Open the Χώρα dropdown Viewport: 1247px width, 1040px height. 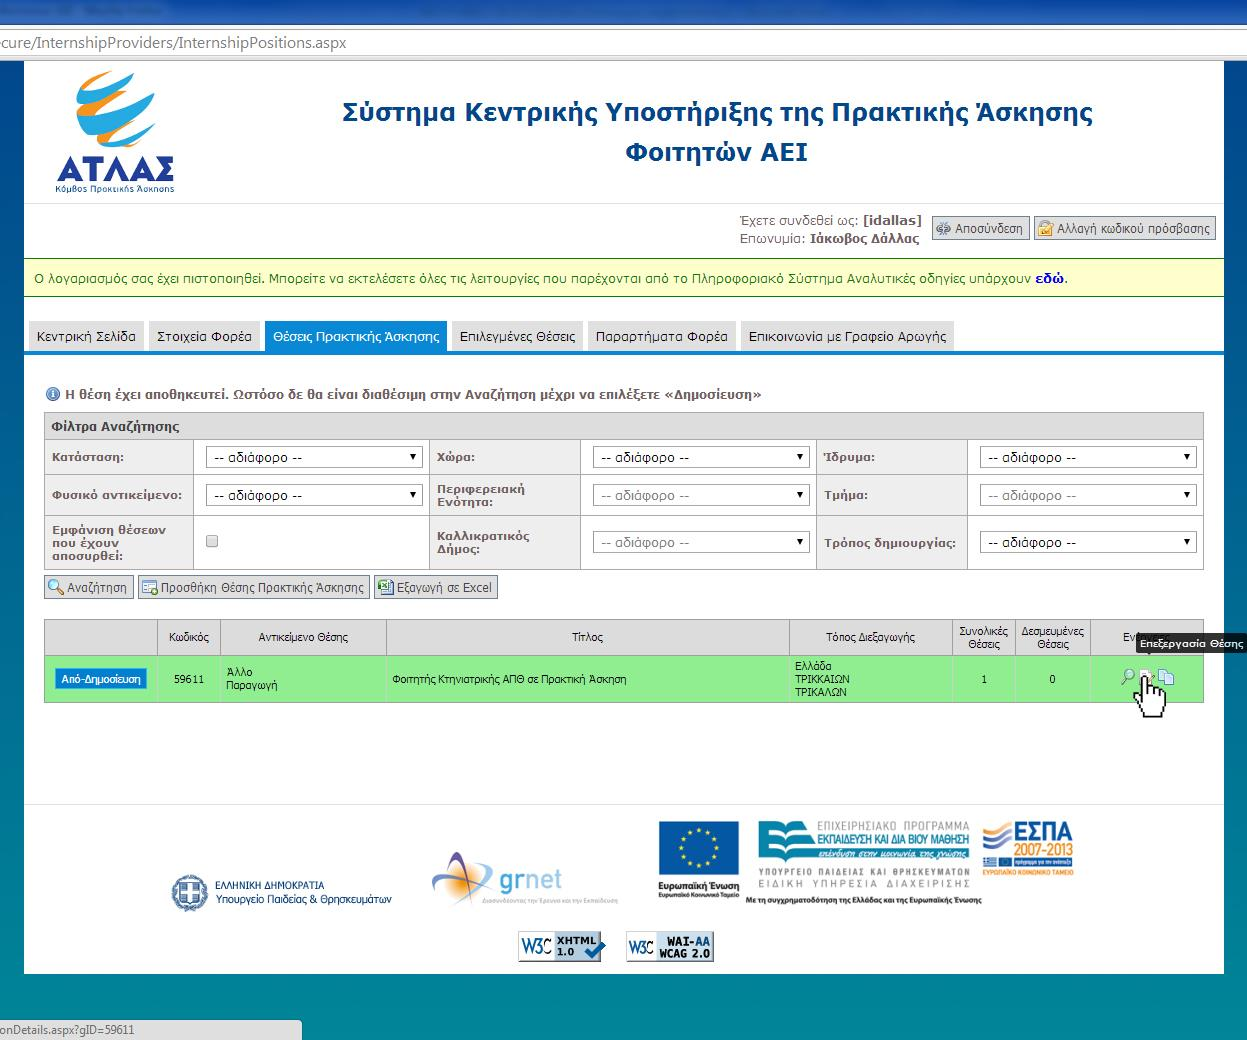point(701,457)
